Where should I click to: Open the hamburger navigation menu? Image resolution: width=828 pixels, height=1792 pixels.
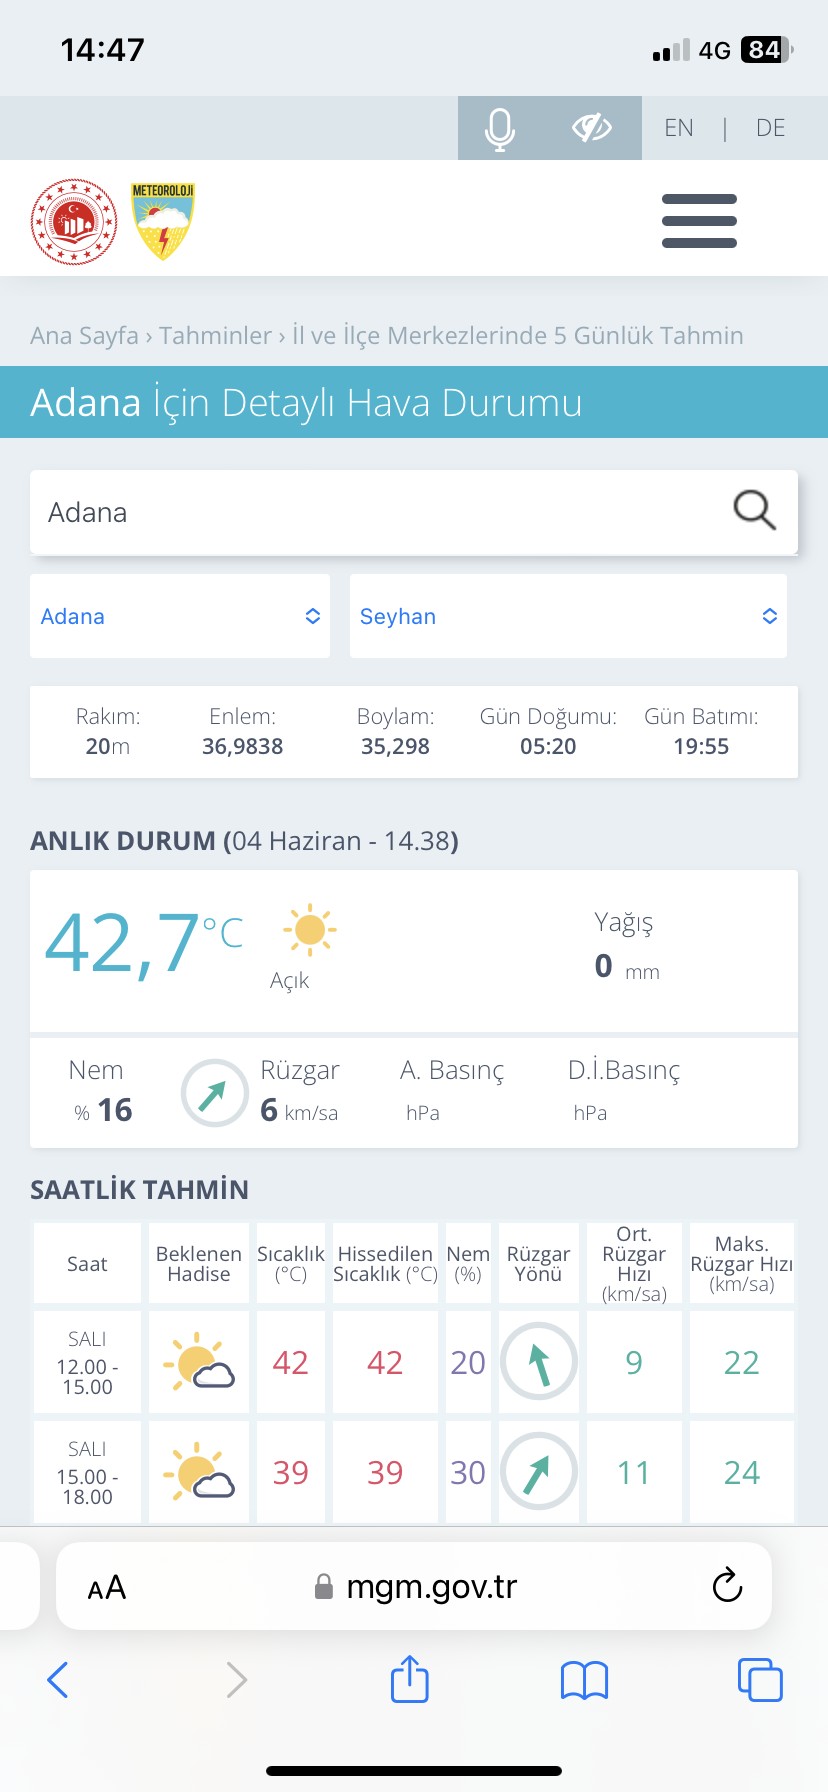coord(699,221)
